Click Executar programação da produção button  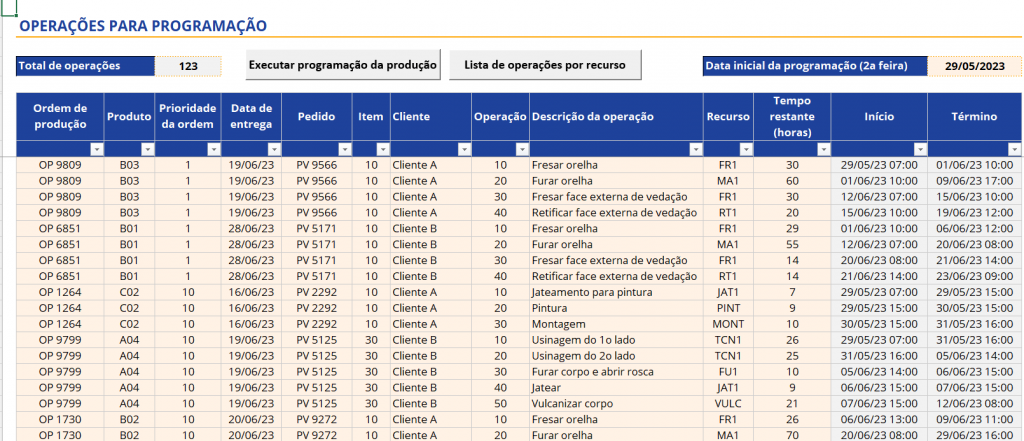pos(343,65)
